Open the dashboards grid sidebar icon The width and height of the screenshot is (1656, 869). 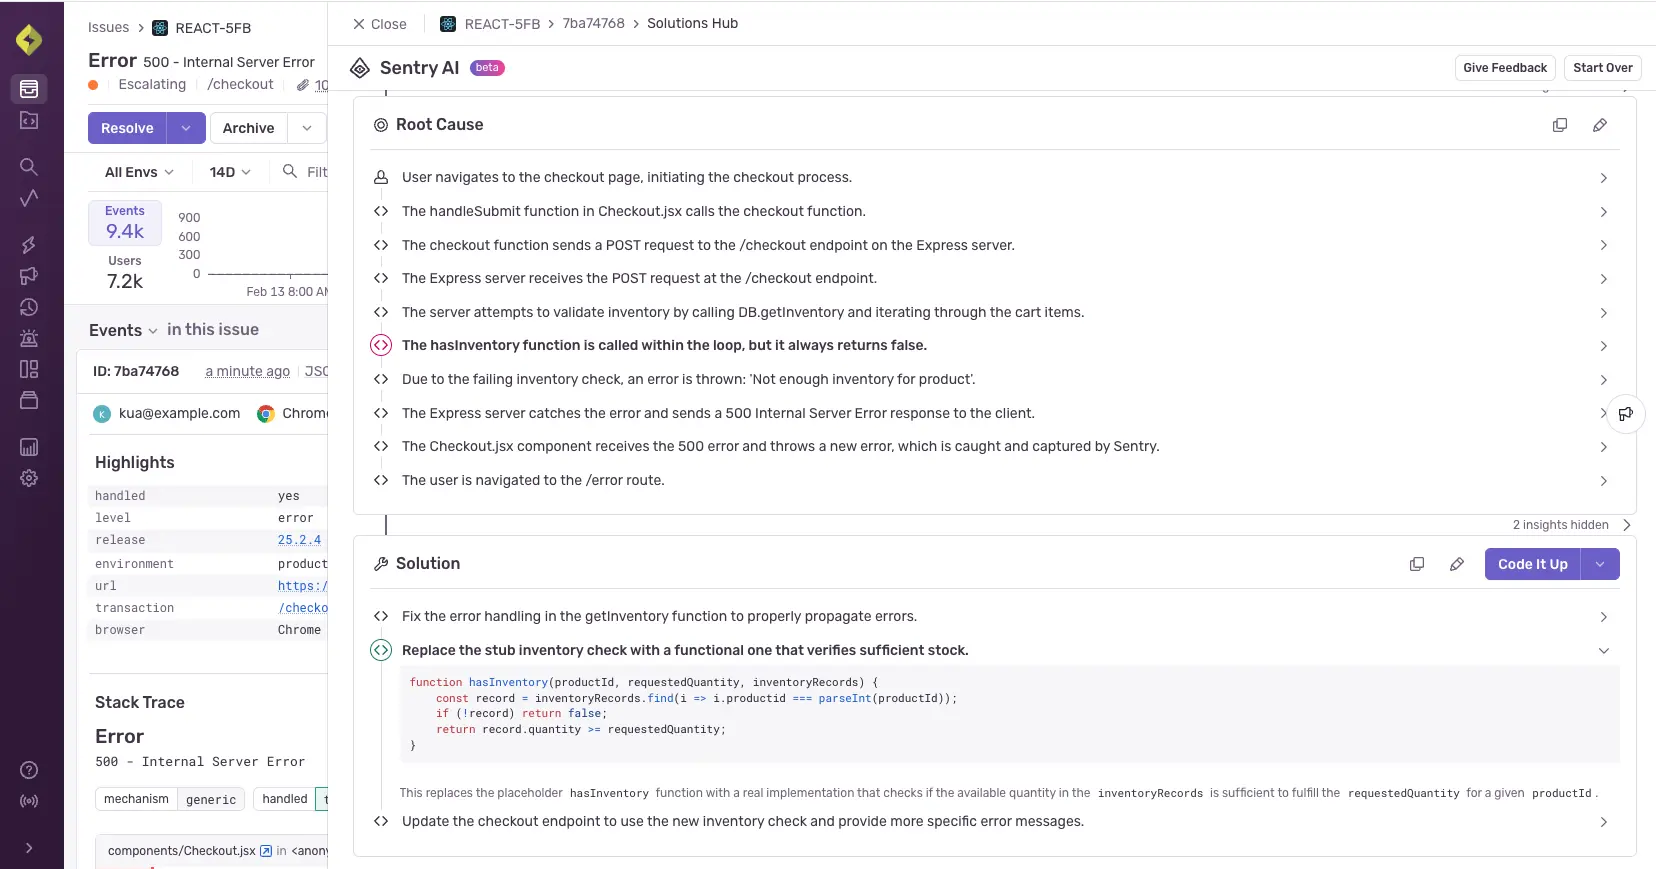[29, 369]
